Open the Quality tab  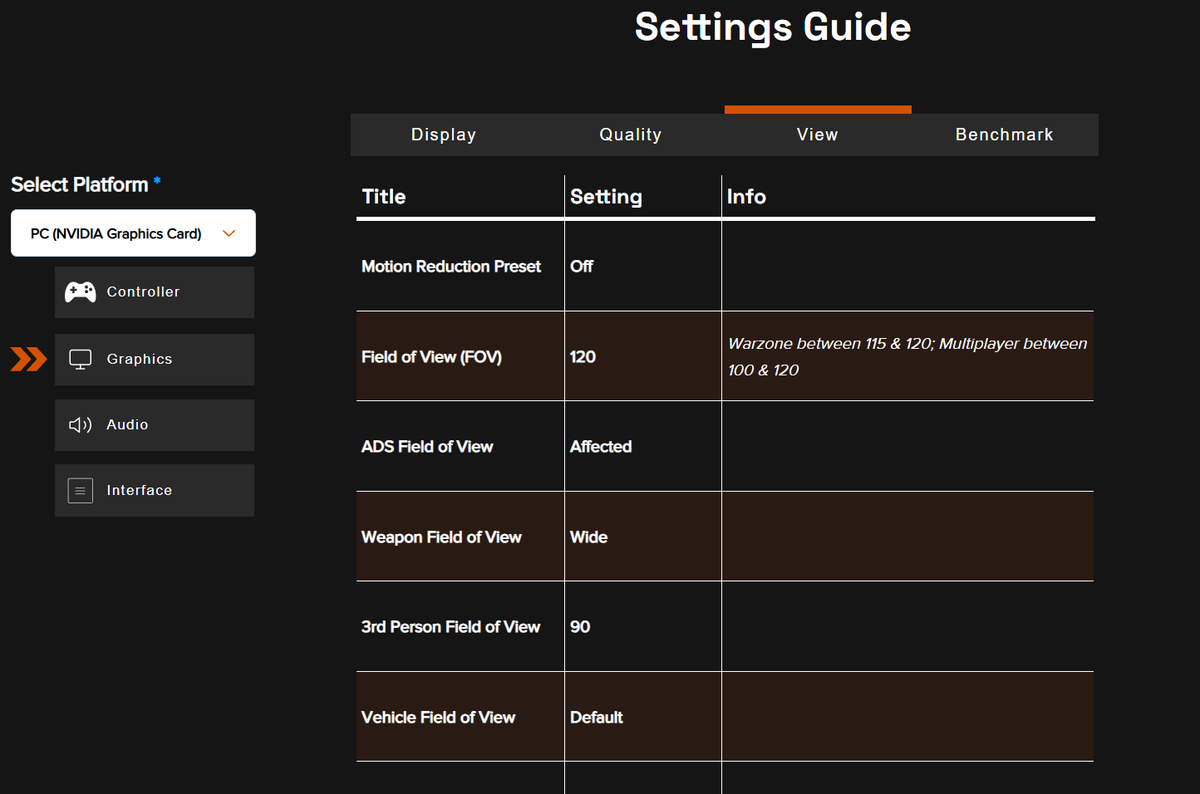pyautogui.click(x=630, y=134)
